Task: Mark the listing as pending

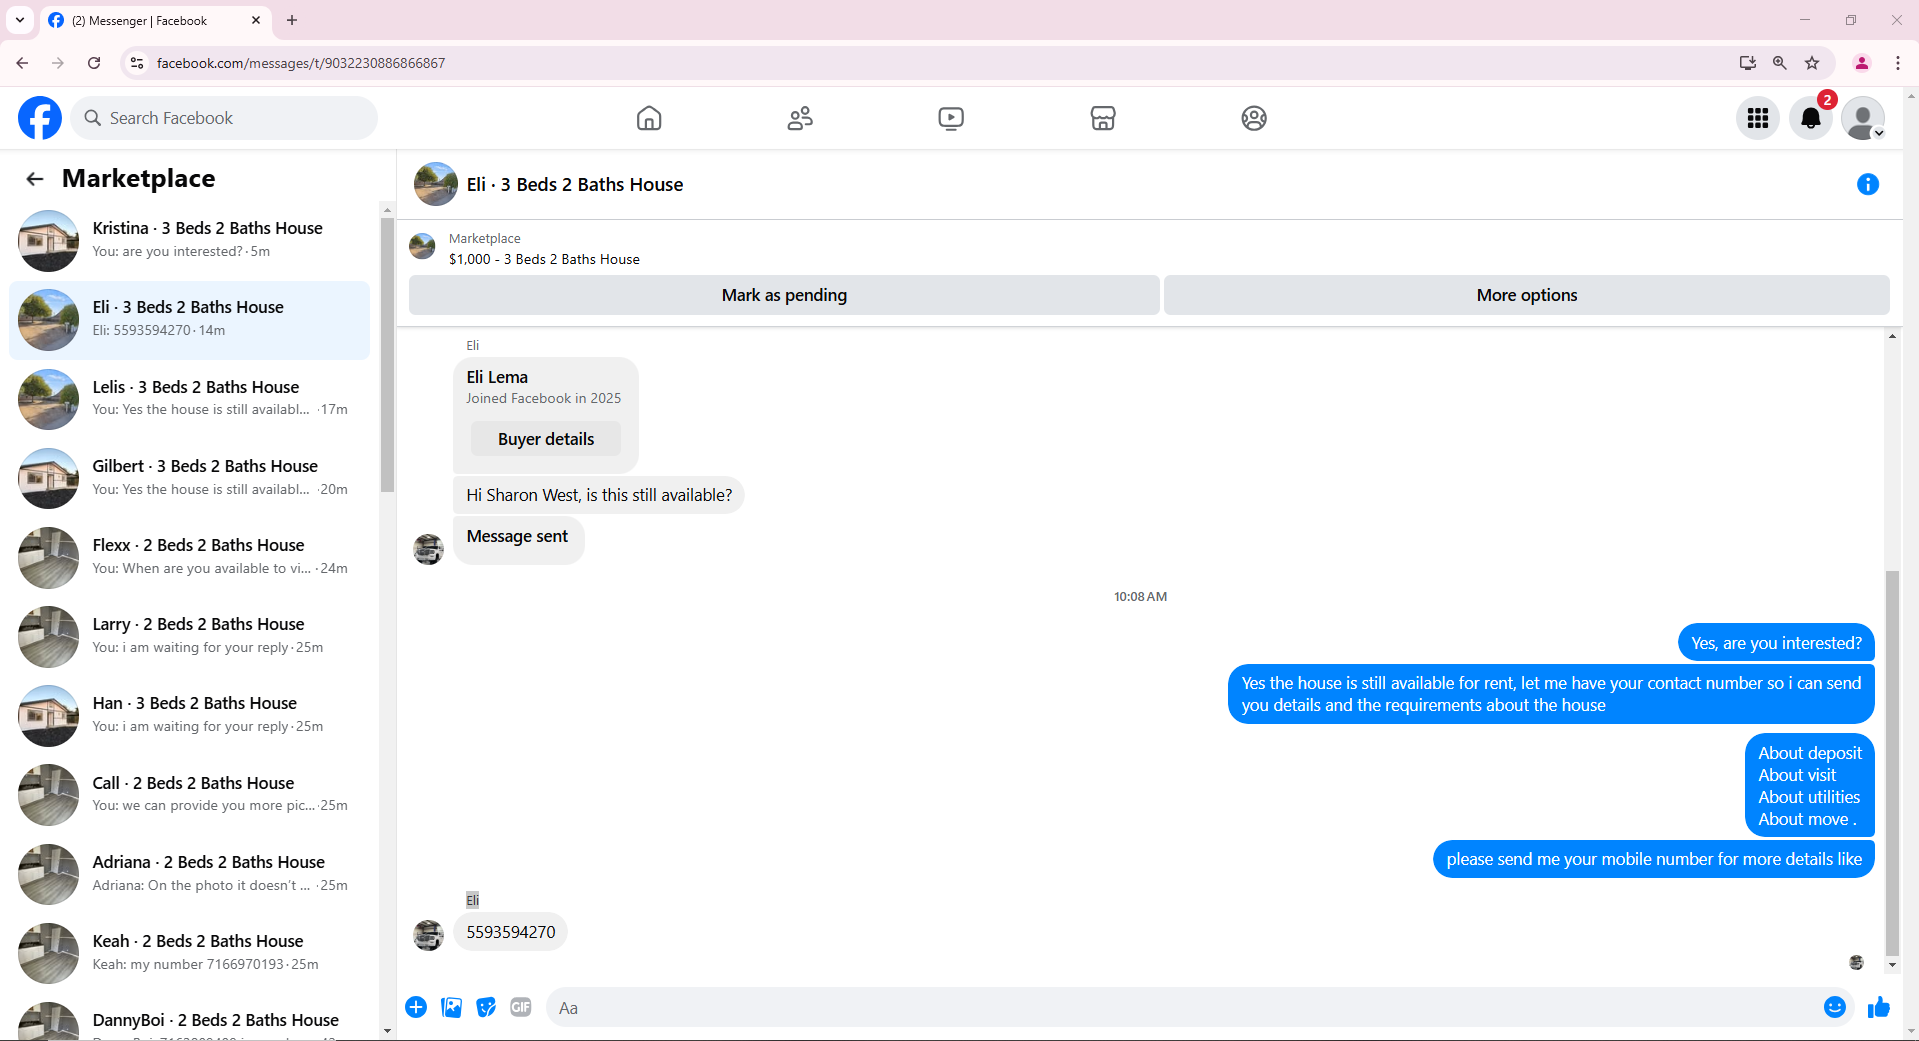Action: tap(784, 295)
